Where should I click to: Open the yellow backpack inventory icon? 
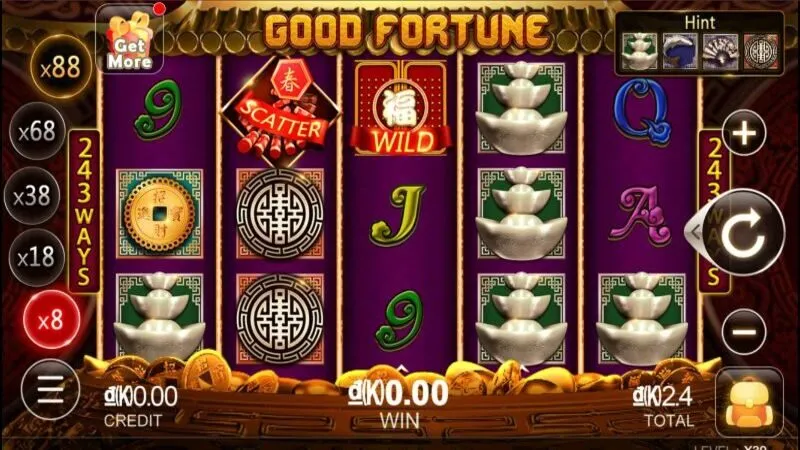(749, 403)
